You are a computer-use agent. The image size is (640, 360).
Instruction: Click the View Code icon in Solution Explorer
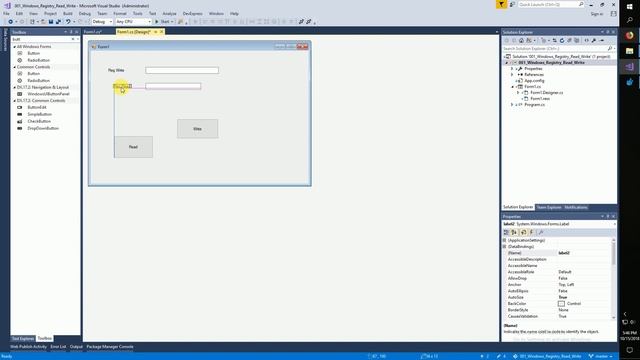(587, 40)
